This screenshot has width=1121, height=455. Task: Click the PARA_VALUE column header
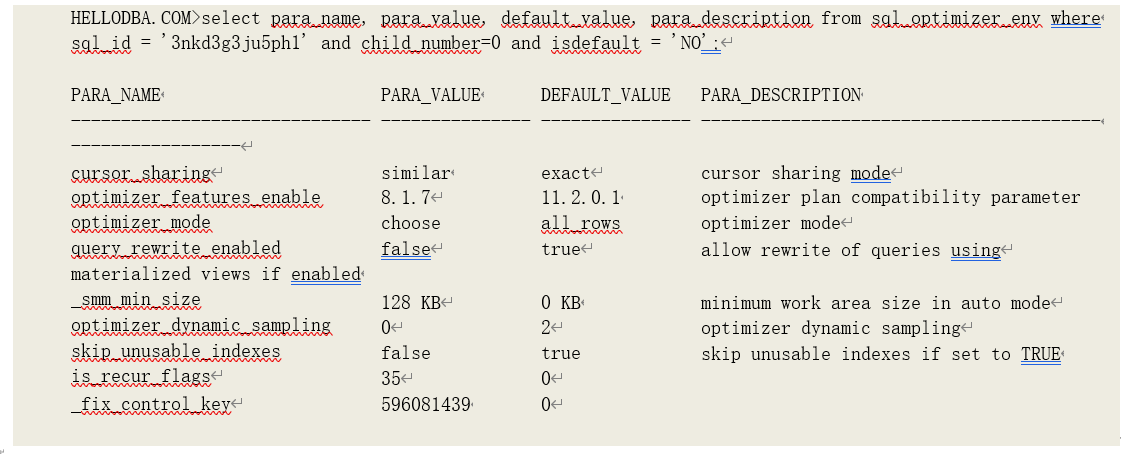pos(429,95)
